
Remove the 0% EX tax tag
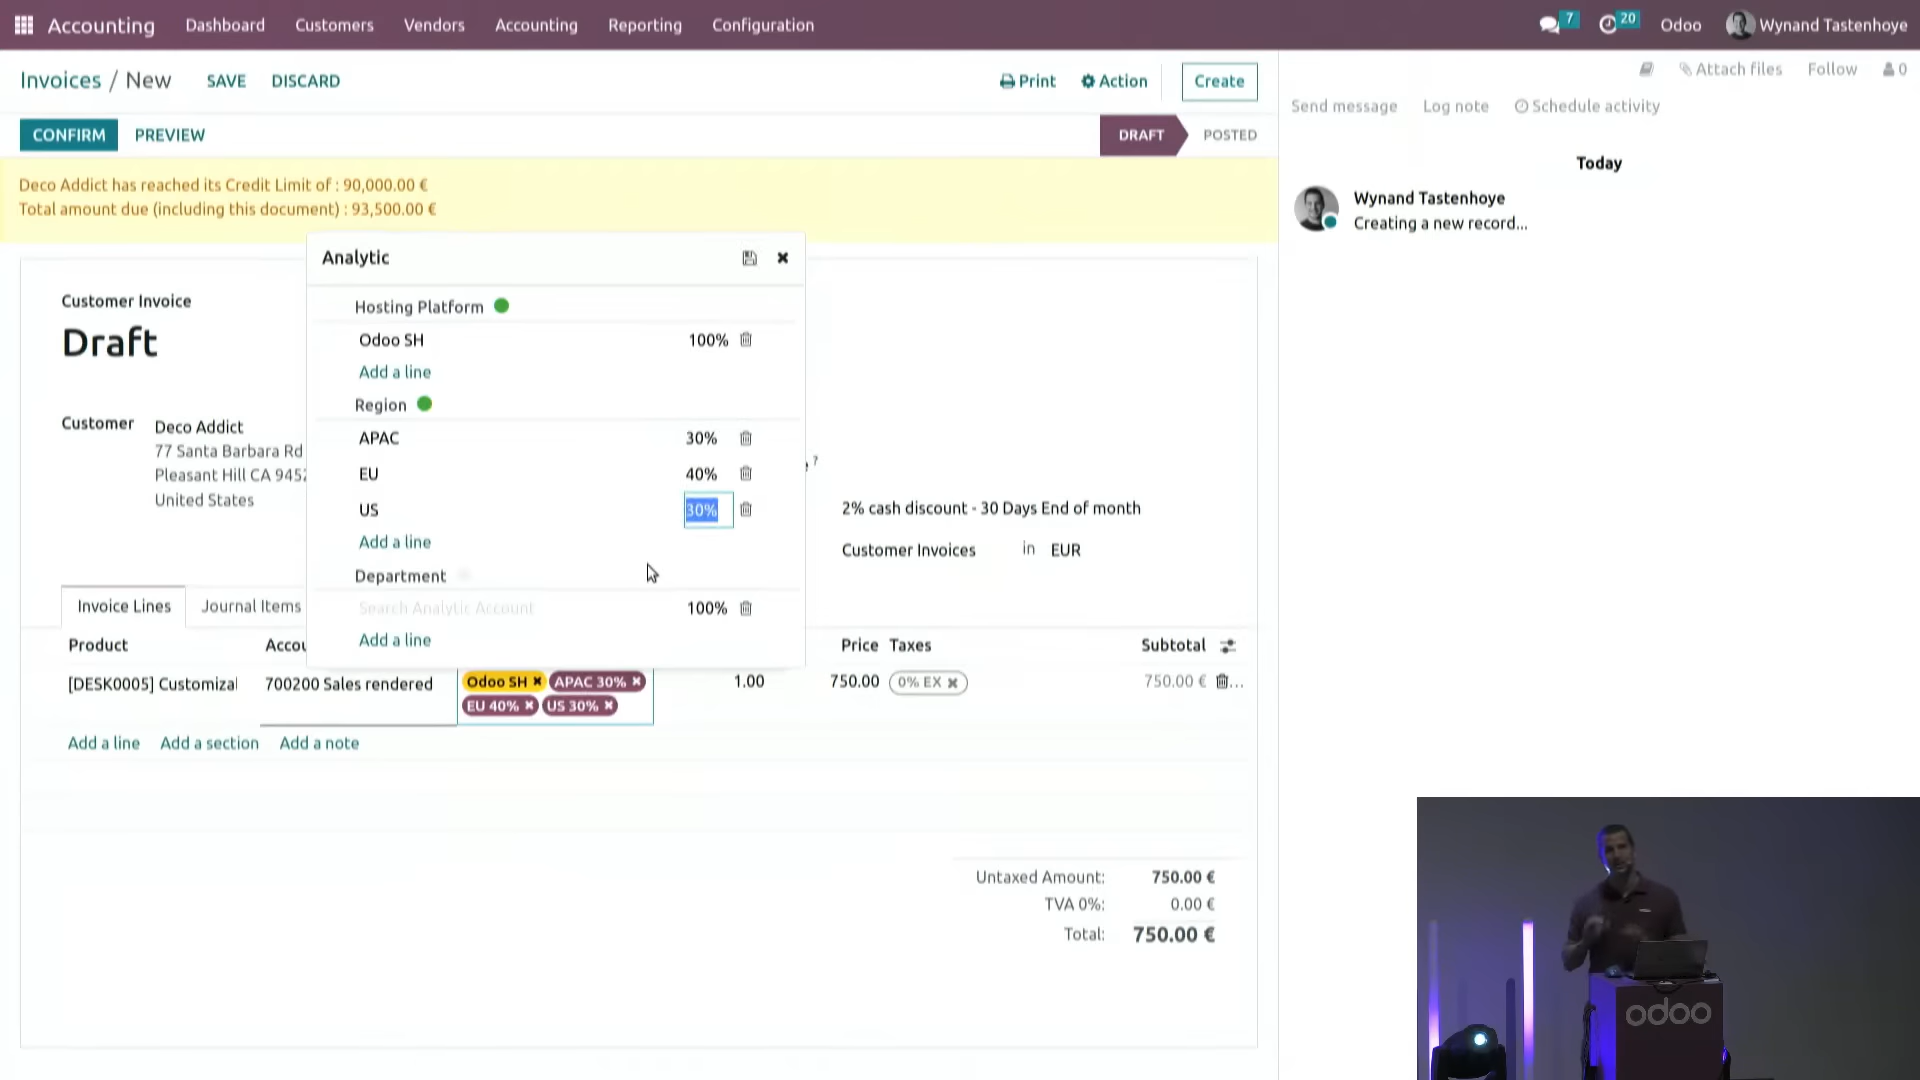952,683
